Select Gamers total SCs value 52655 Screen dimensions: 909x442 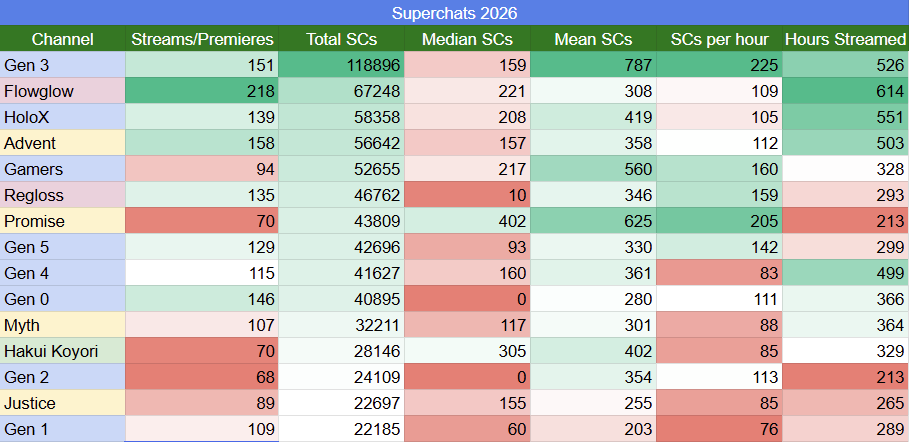coord(341,169)
